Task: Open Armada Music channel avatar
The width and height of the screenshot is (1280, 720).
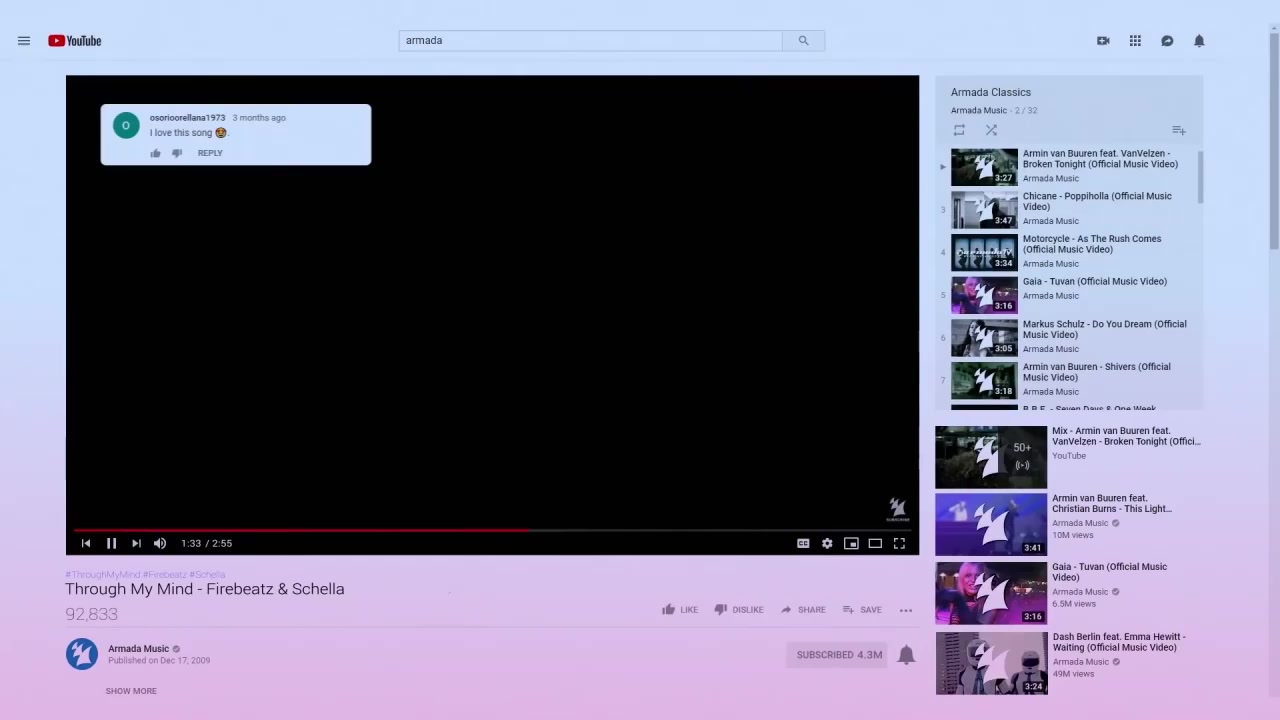Action: [x=82, y=654]
